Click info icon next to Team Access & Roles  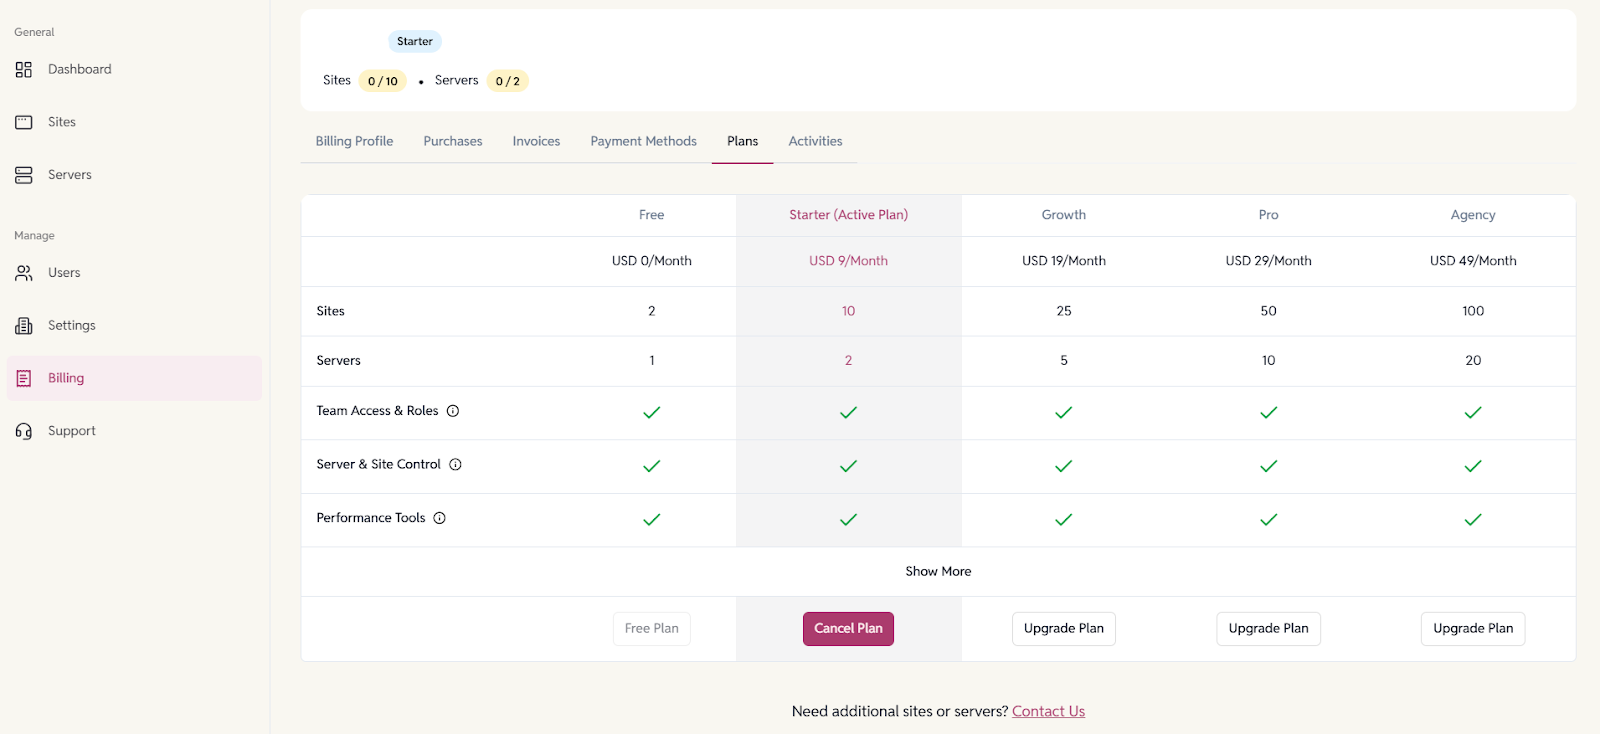pyautogui.click(x=453, y=411)
